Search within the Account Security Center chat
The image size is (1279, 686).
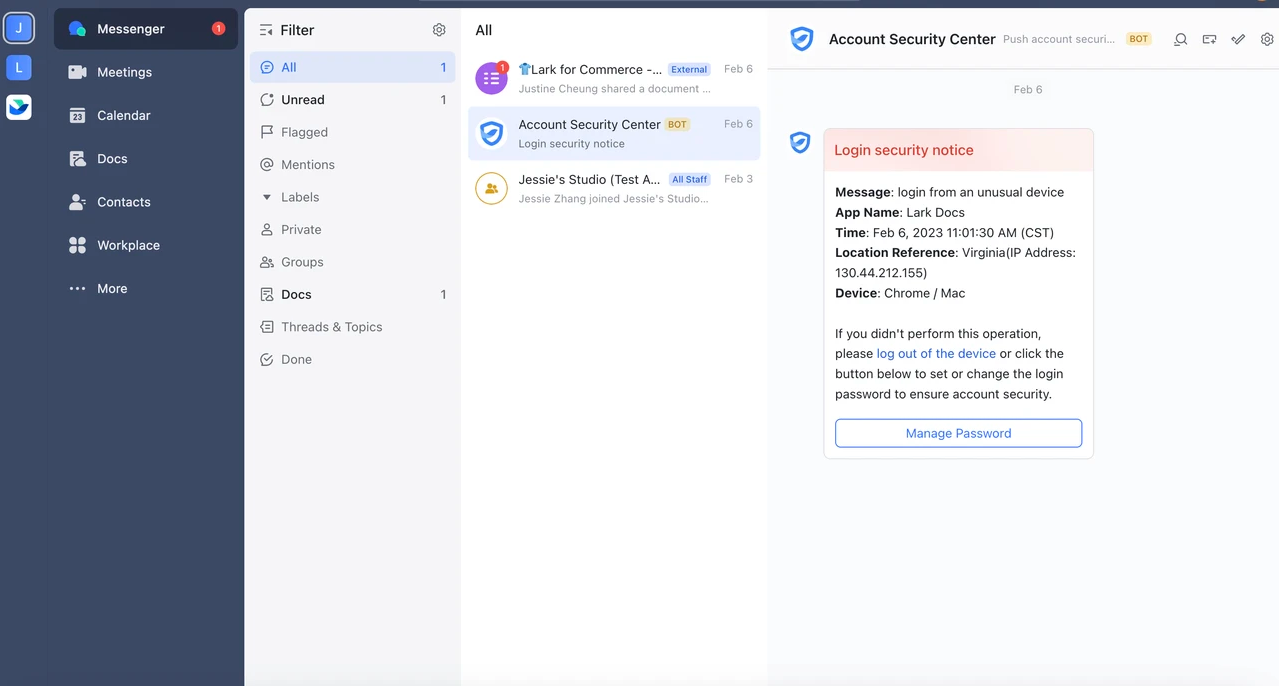1180,40
